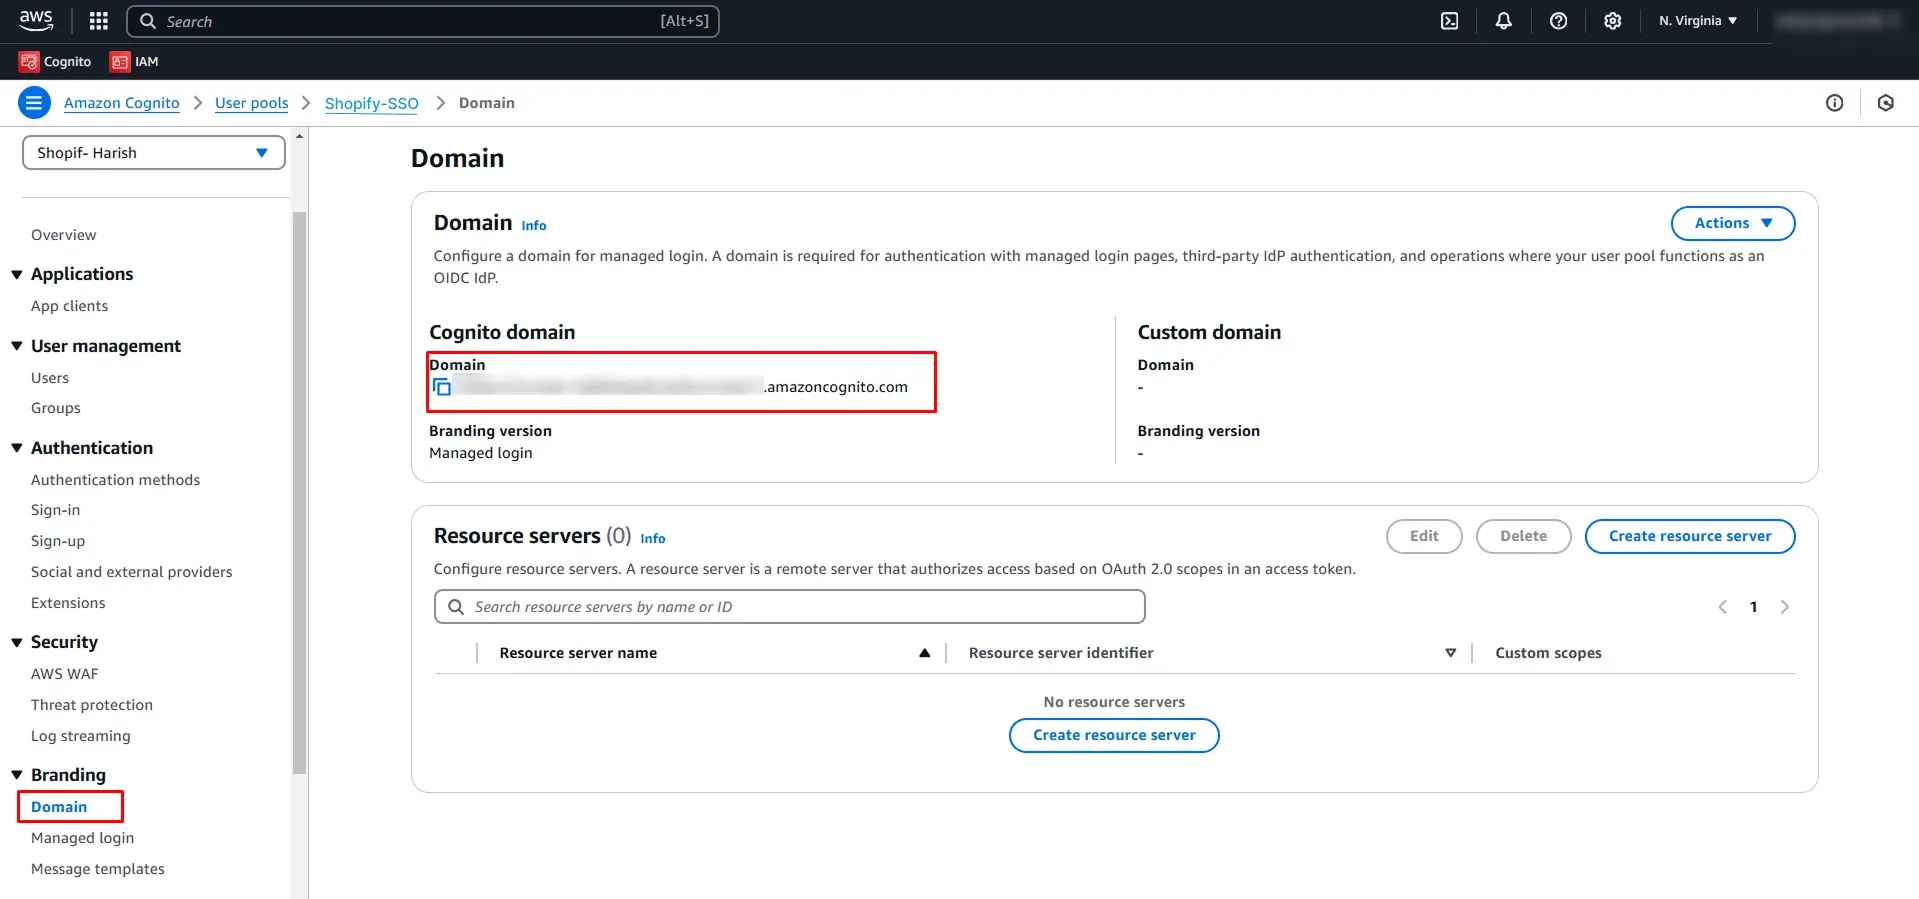The width and height of the screenshot is (1919, 899).
Task: Copy the Cognito domain with copy icon
Action: 442,387
